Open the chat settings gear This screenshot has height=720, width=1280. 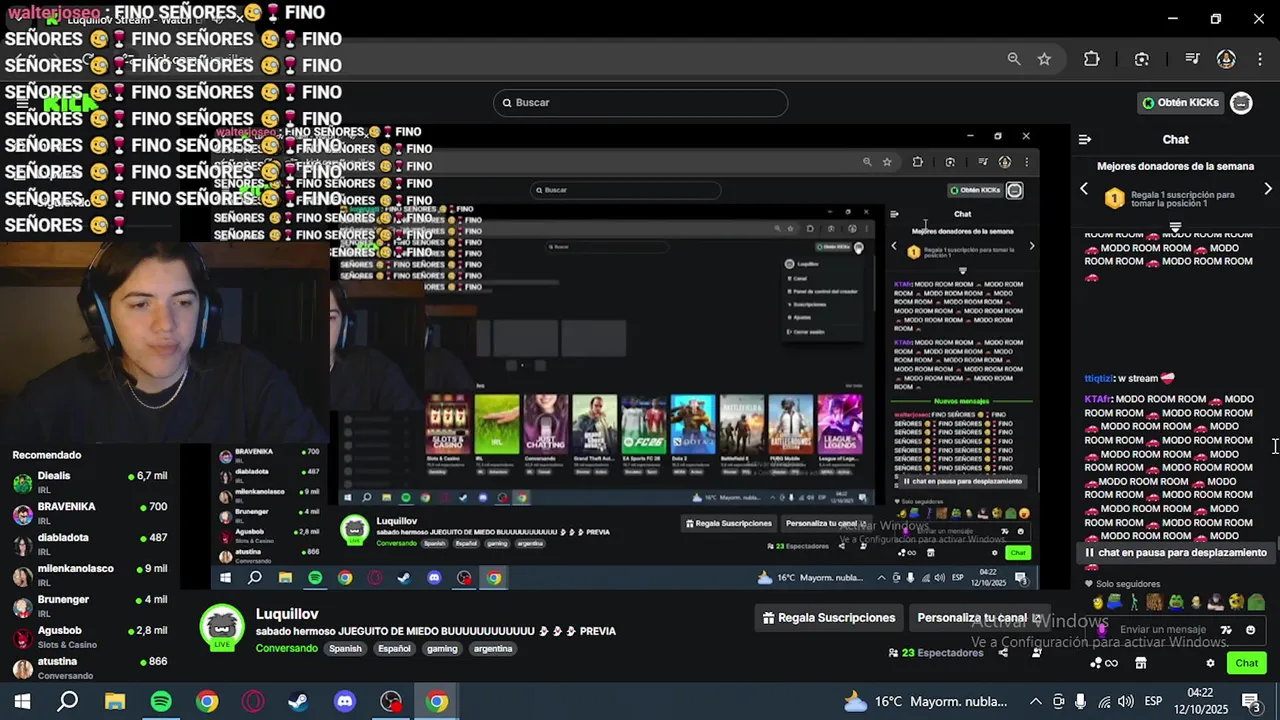coord(1210,663)
